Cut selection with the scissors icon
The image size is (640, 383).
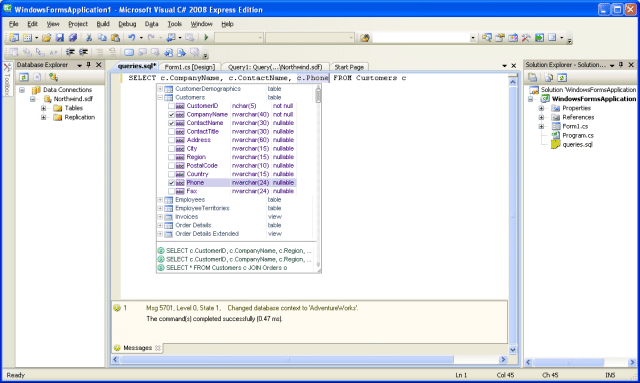click(89, 38)
